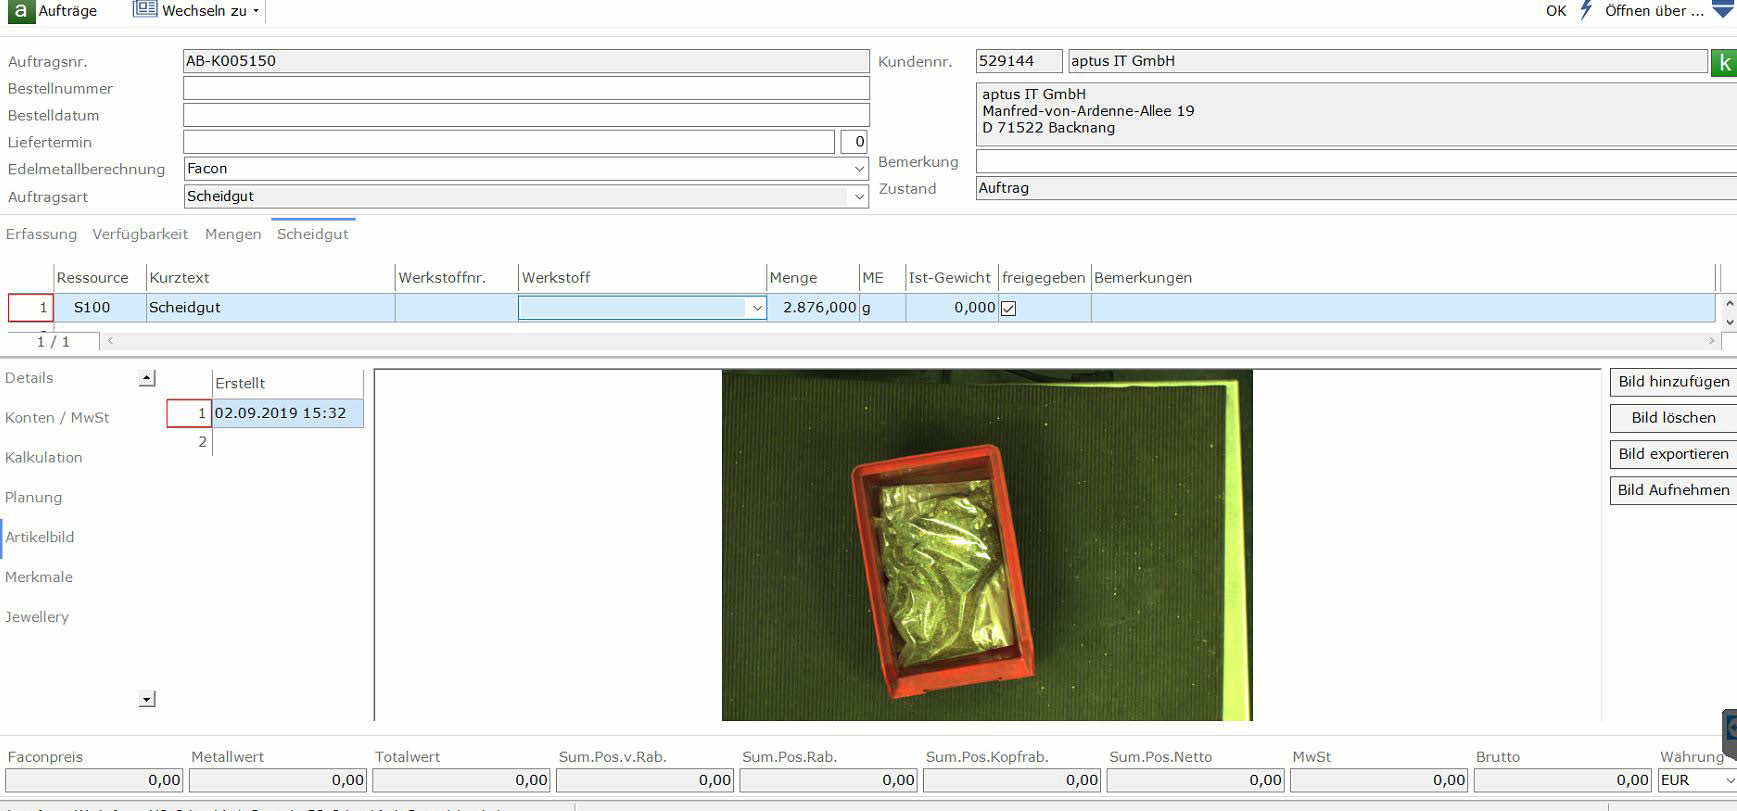Toggle the freigegeben checkbox in the S100 row
The width and height of the screenshot is (1737, 811).
click(1009, 308)
